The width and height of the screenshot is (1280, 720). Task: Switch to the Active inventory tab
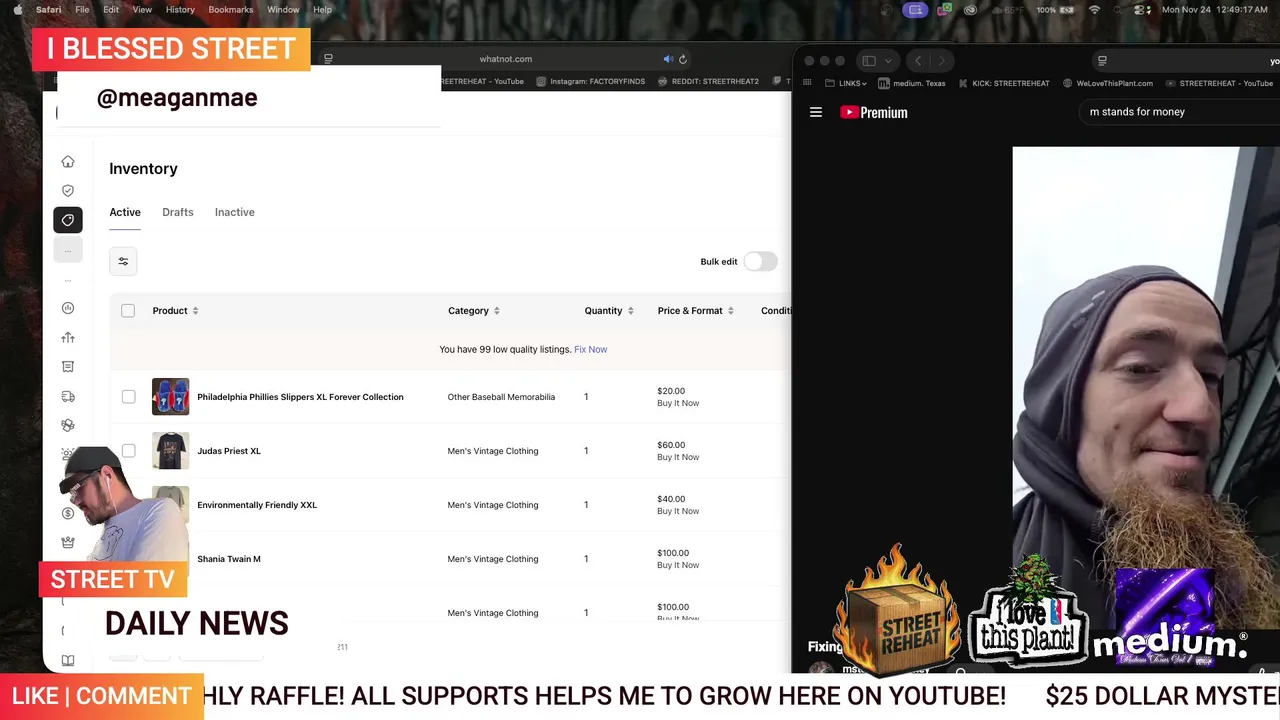(x=125, y=212)
